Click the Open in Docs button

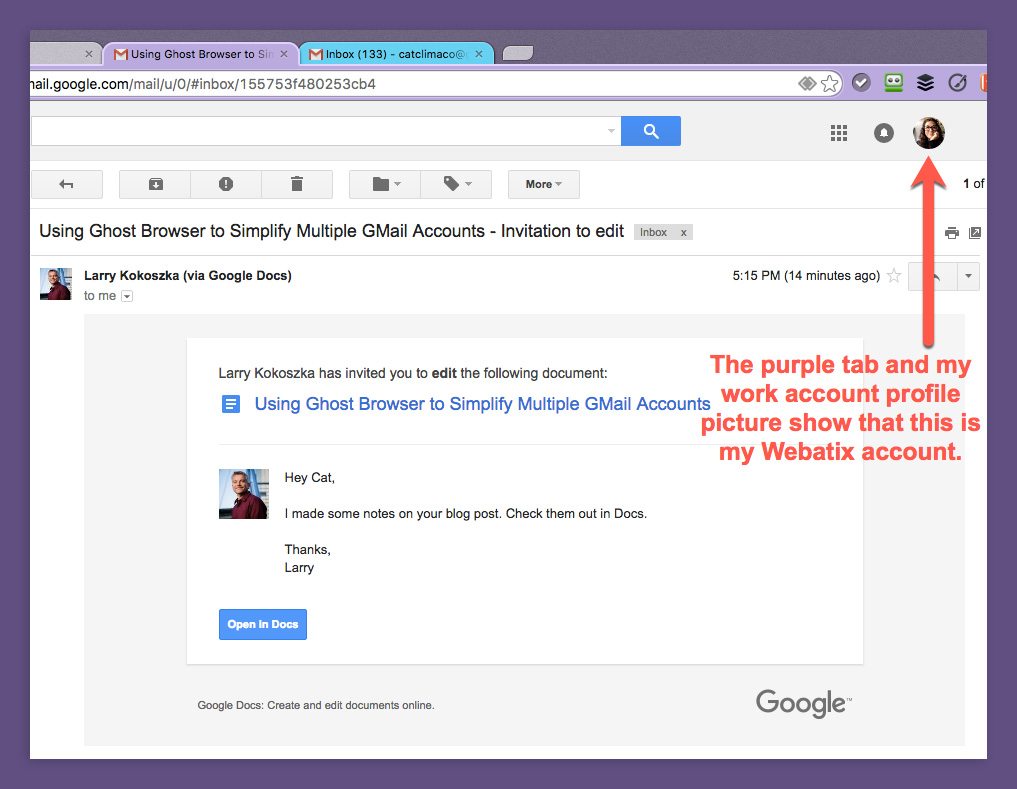click(x=263, y=624)
